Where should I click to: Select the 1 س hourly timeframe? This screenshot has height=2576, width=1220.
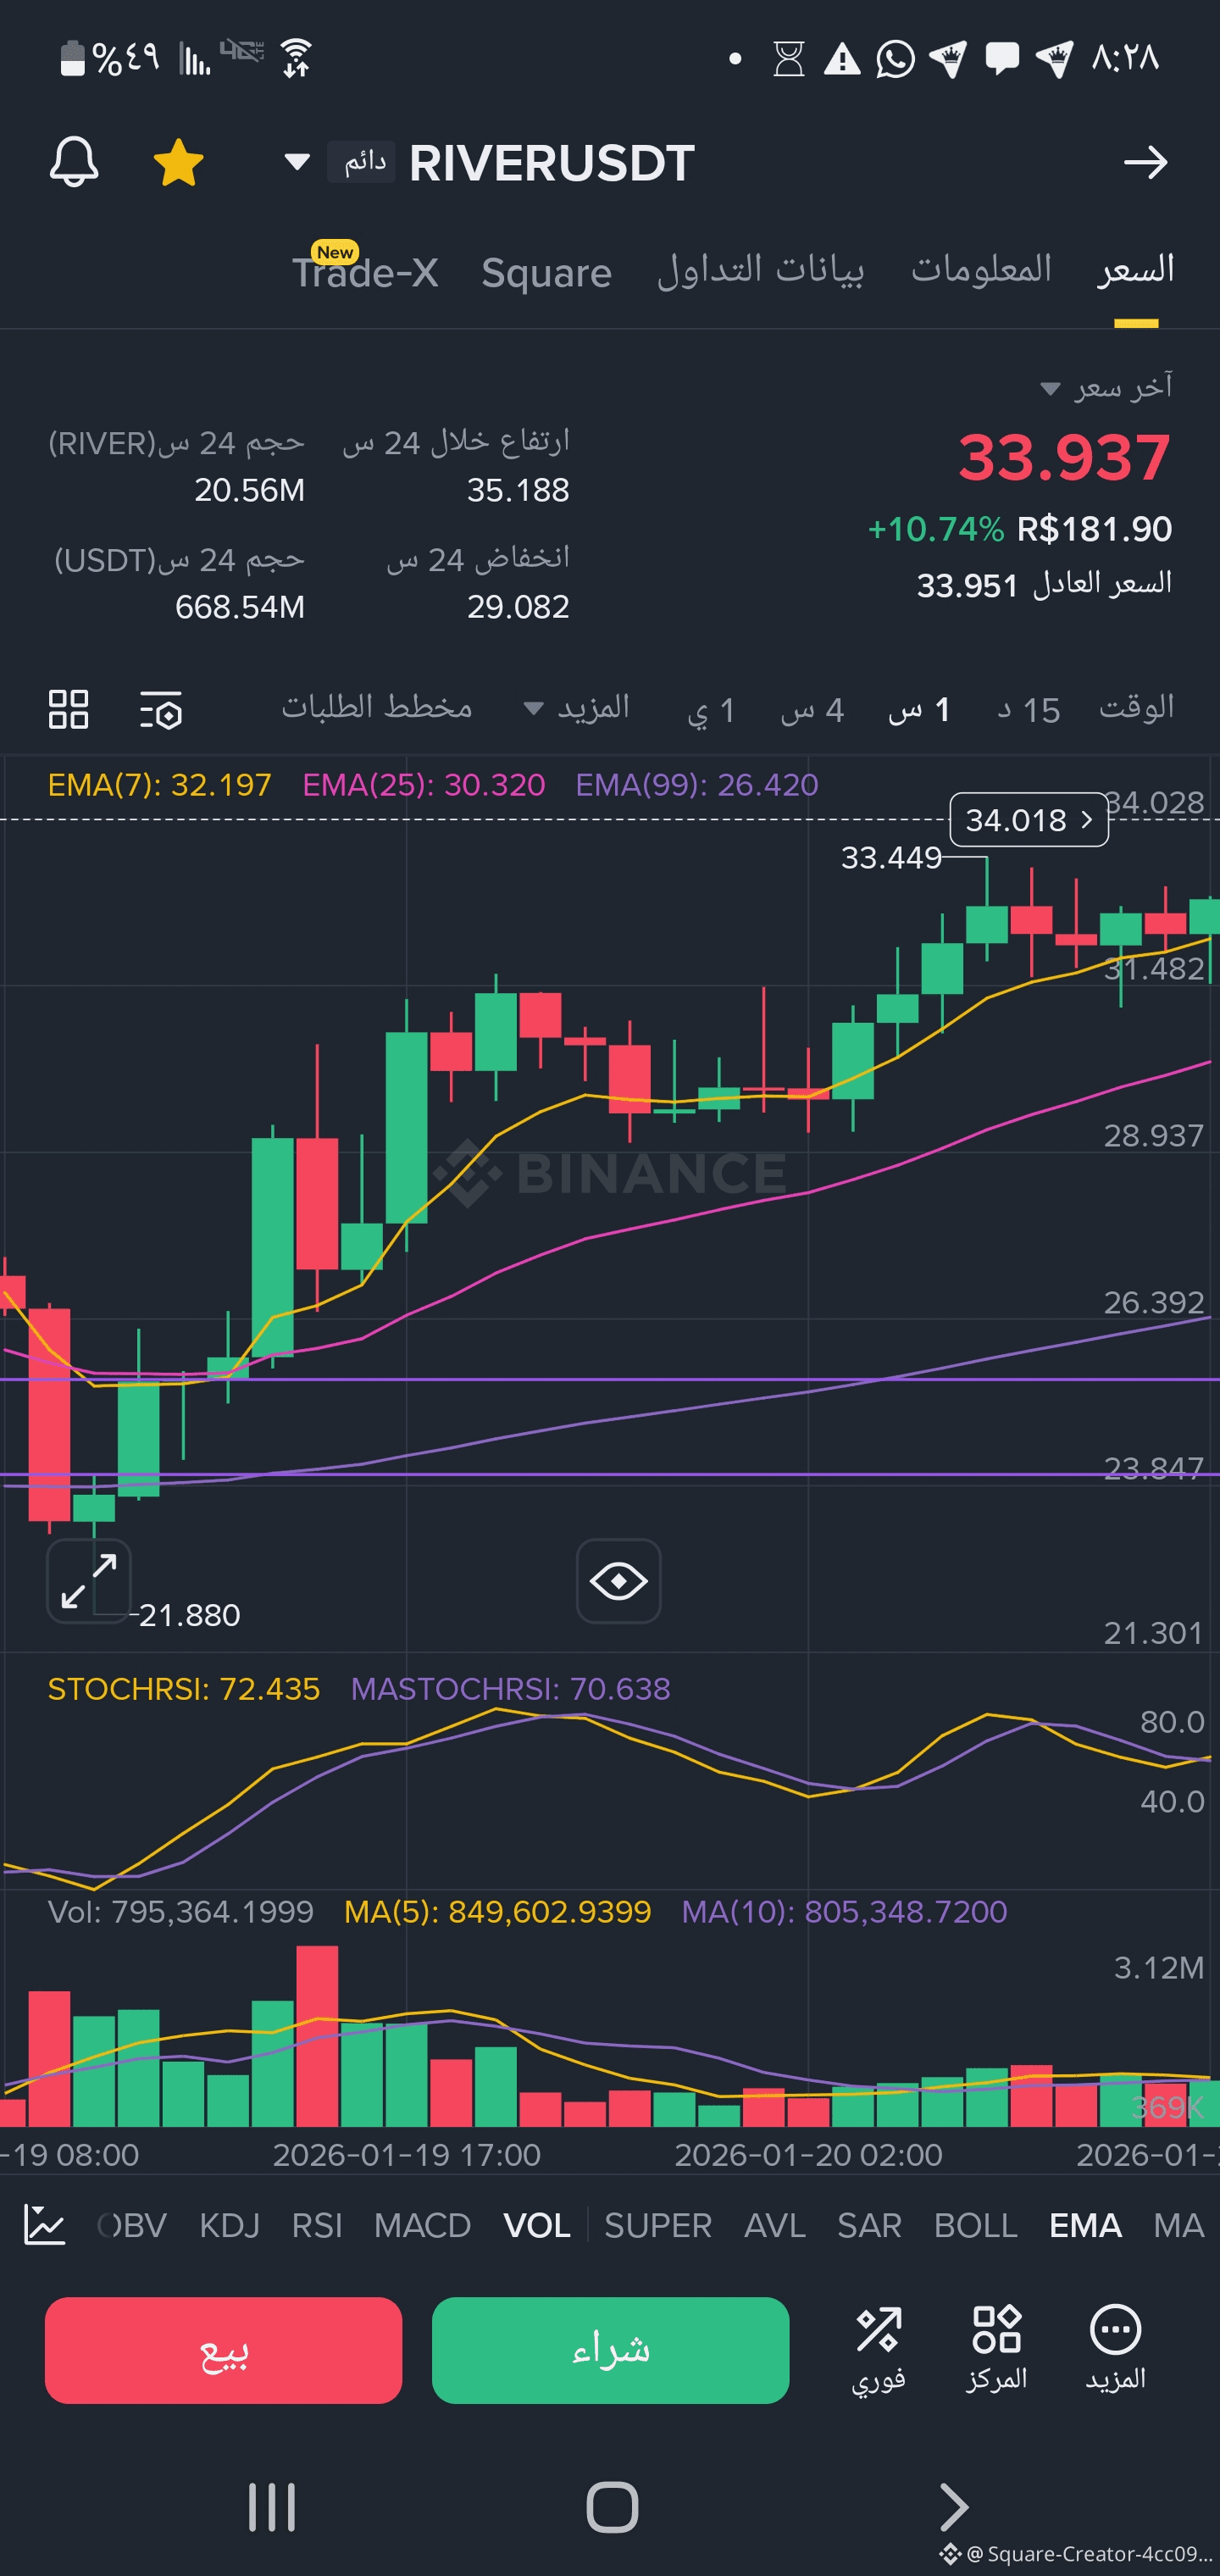pos(919,710)
